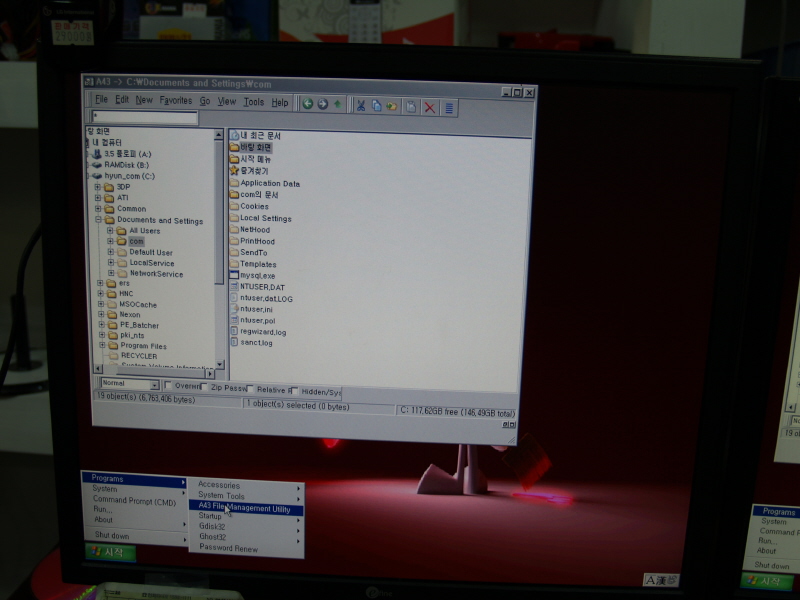
Task: Expand the All Users tree node
Action: [110, 230]
